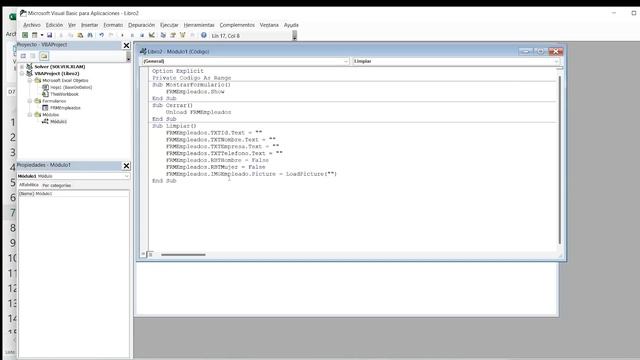Select Módulo1 in project tree
This screenshot has width=640, height=360.
click(58, 122)
